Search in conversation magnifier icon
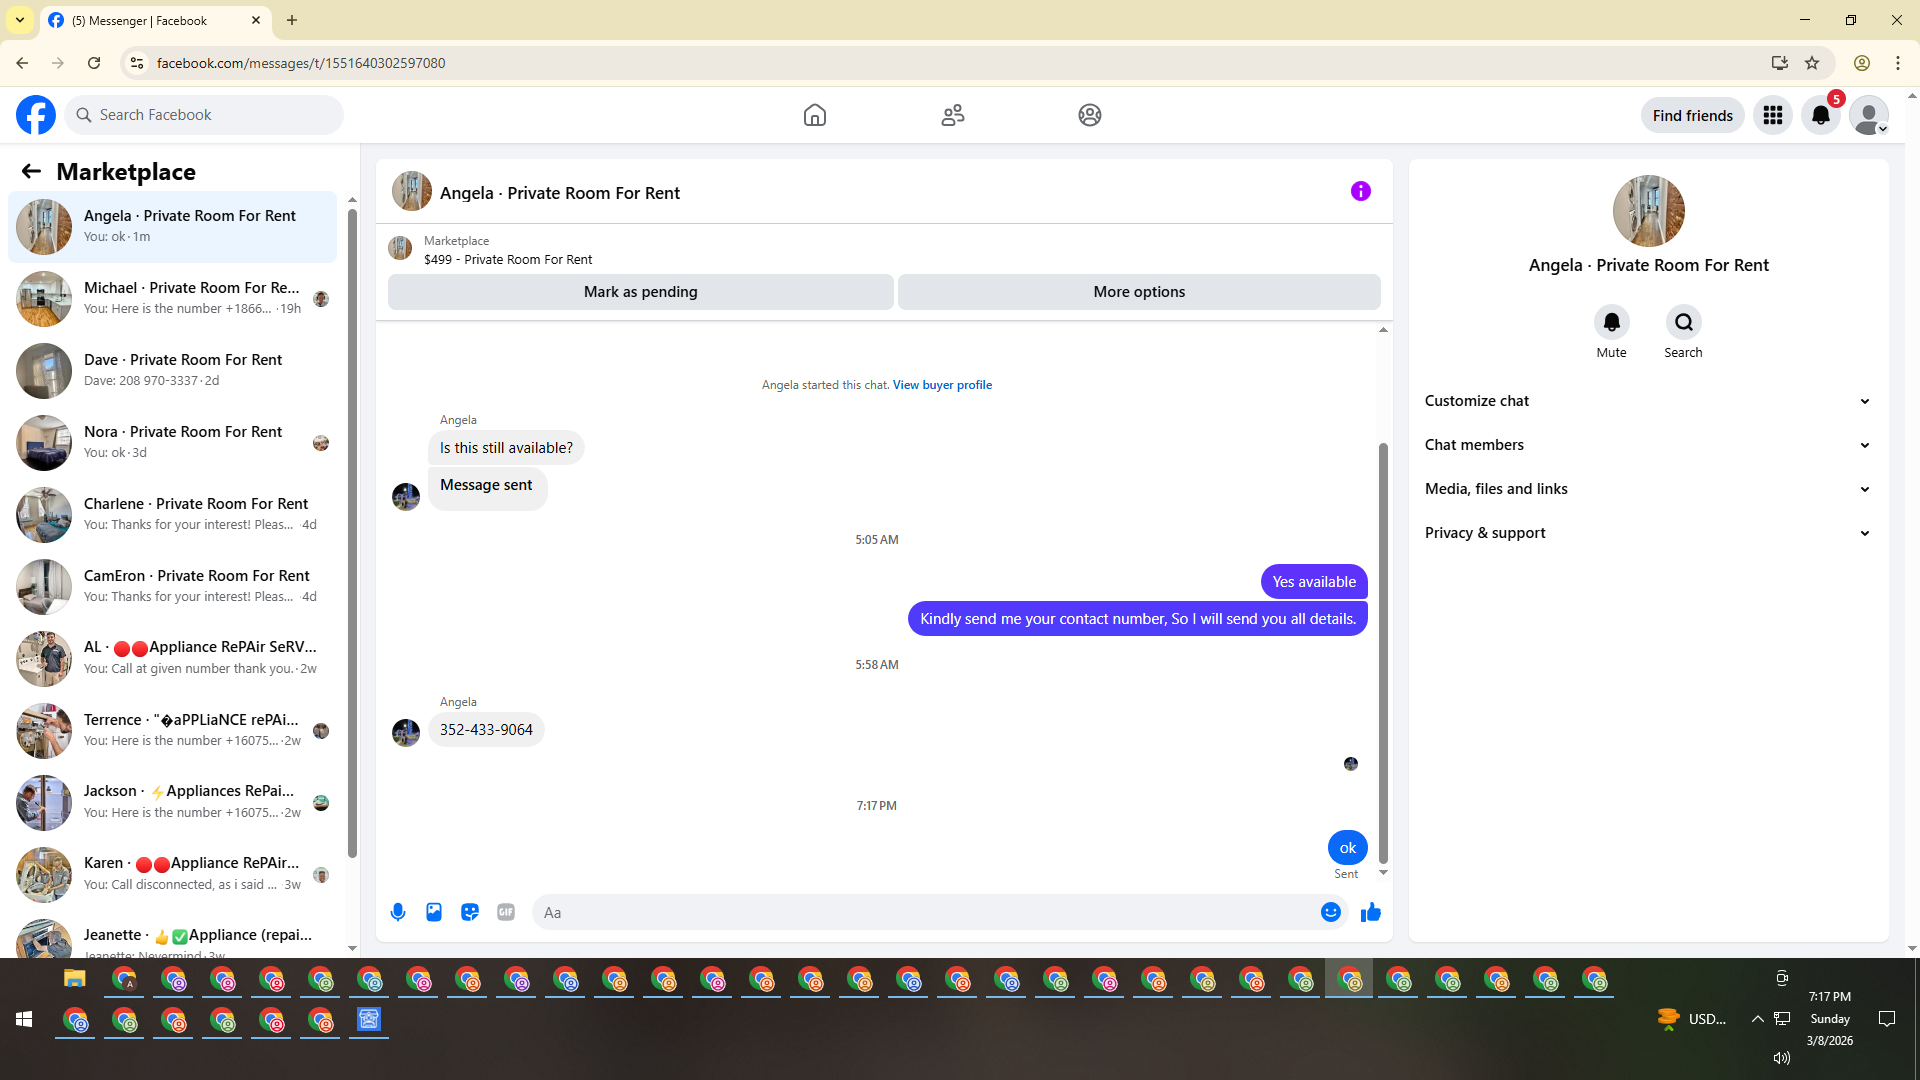The height and width of the screenshot is (1080, 1920). [1683, 322]
